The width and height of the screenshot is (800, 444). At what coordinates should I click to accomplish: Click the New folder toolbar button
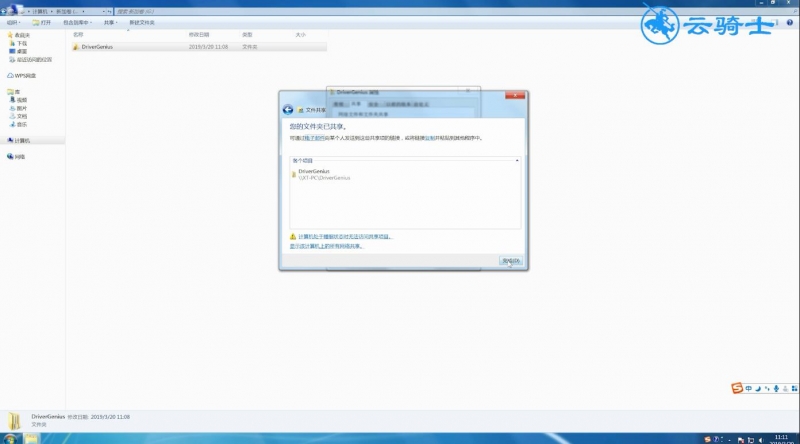coord(142,22)
